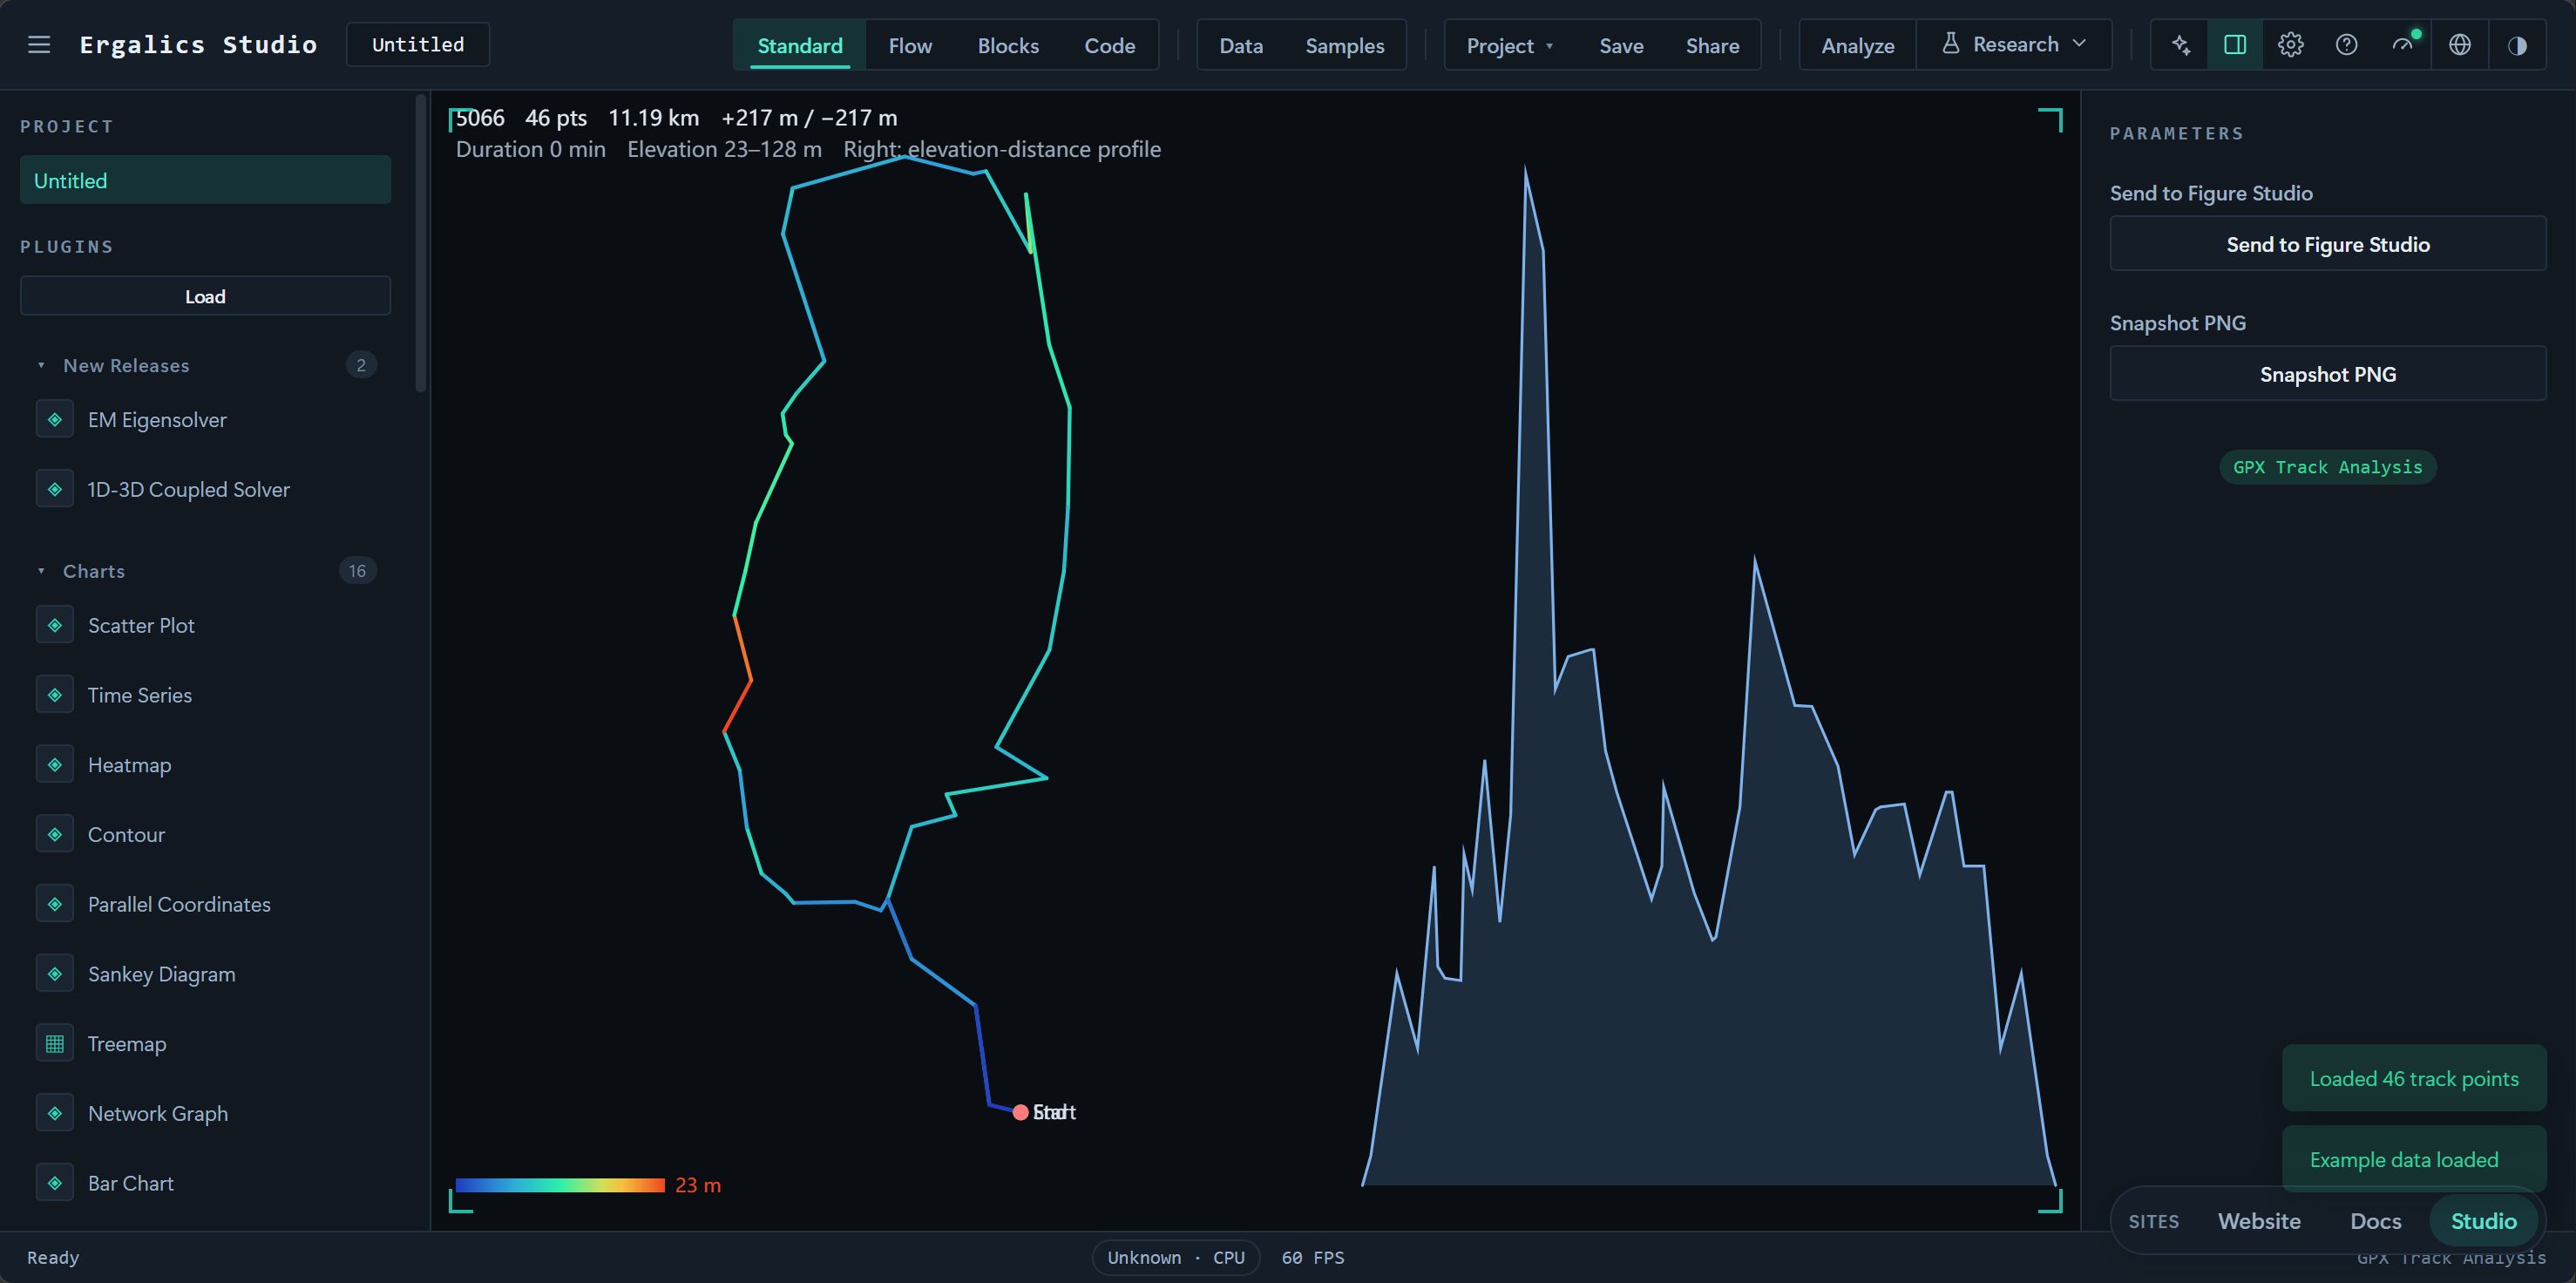Click the Treemap grid icon
This screenshot has width=2576, height=1283.
pos(55,1044)
